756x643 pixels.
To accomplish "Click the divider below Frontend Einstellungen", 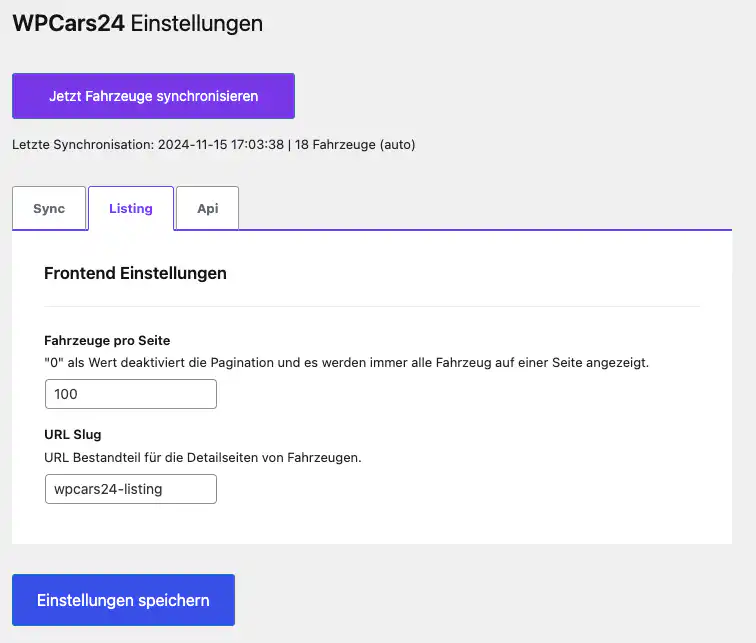I will (x=372, y=306).
